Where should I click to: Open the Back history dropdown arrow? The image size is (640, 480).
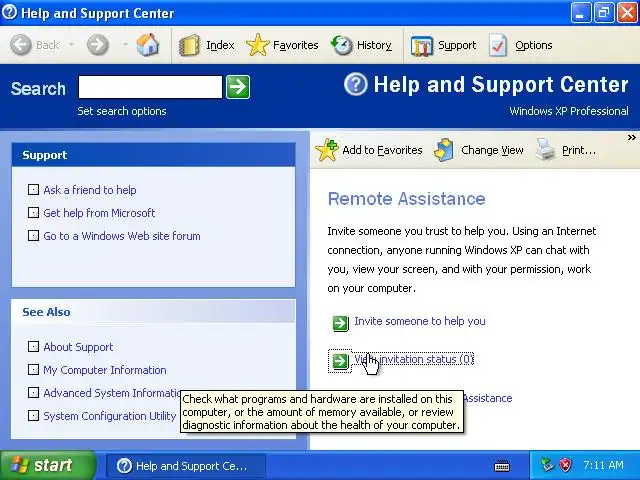[x=71, y=44]
